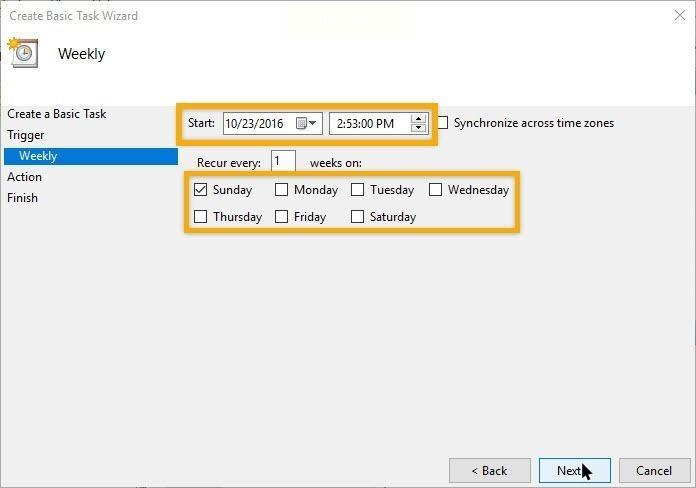This screenshot has height=488, width=696.
Task: Click Next to continue the wizard
Action: coord(575,471)
